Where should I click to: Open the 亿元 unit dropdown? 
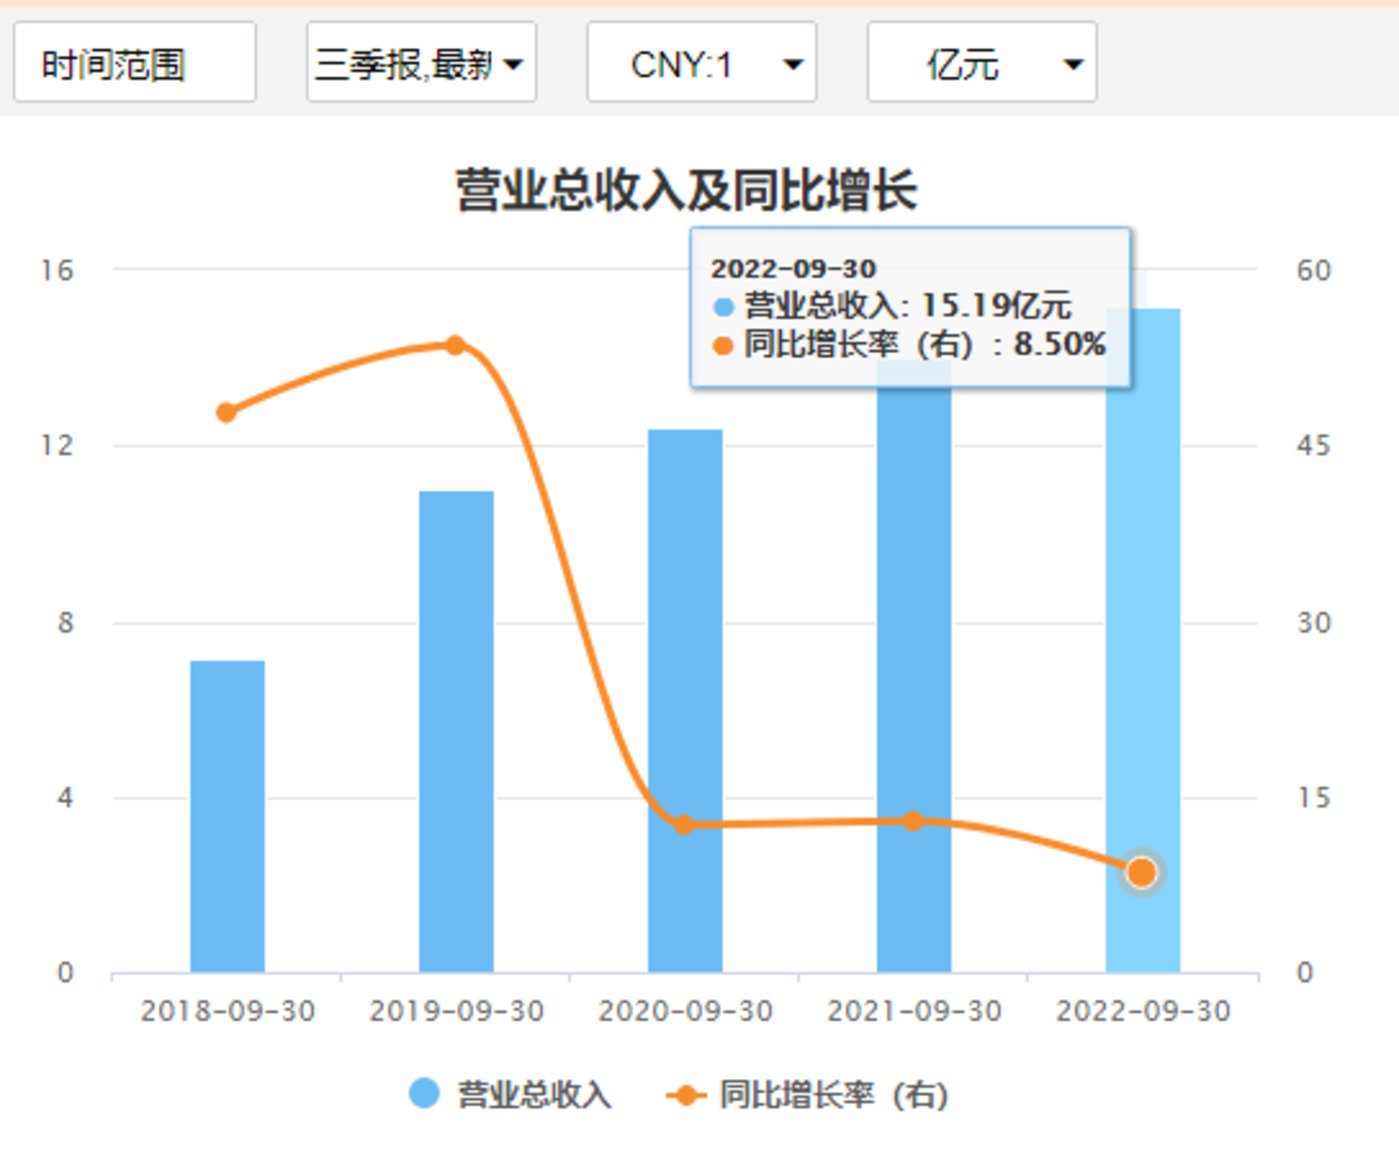982,63
